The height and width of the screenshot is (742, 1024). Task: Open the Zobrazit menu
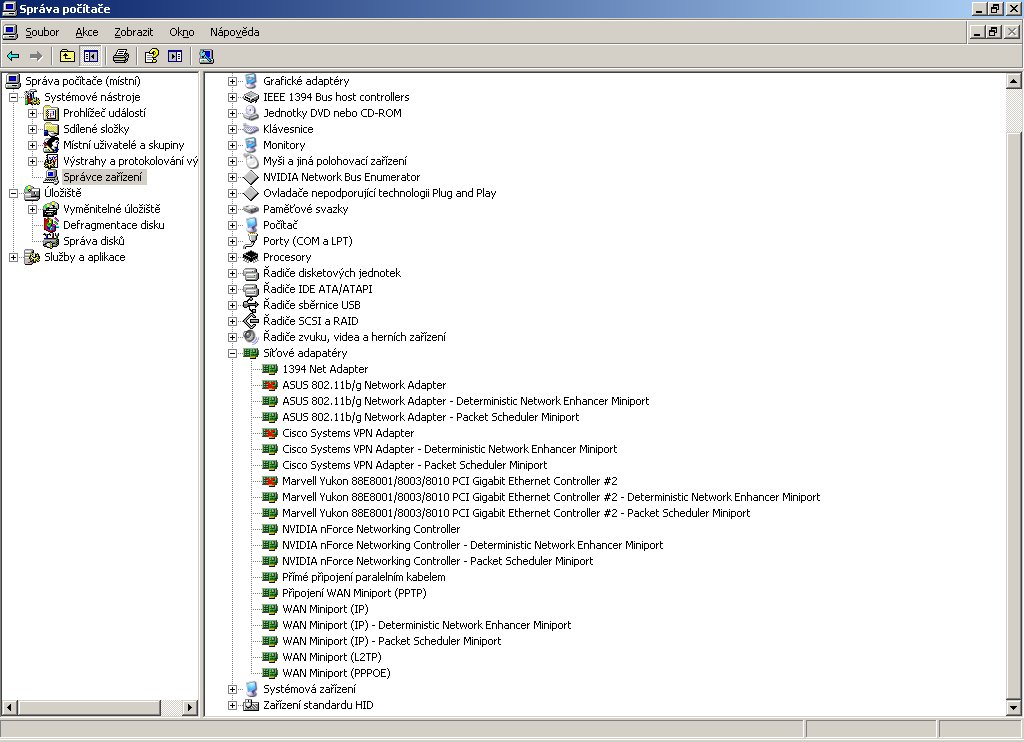(133, 32)
